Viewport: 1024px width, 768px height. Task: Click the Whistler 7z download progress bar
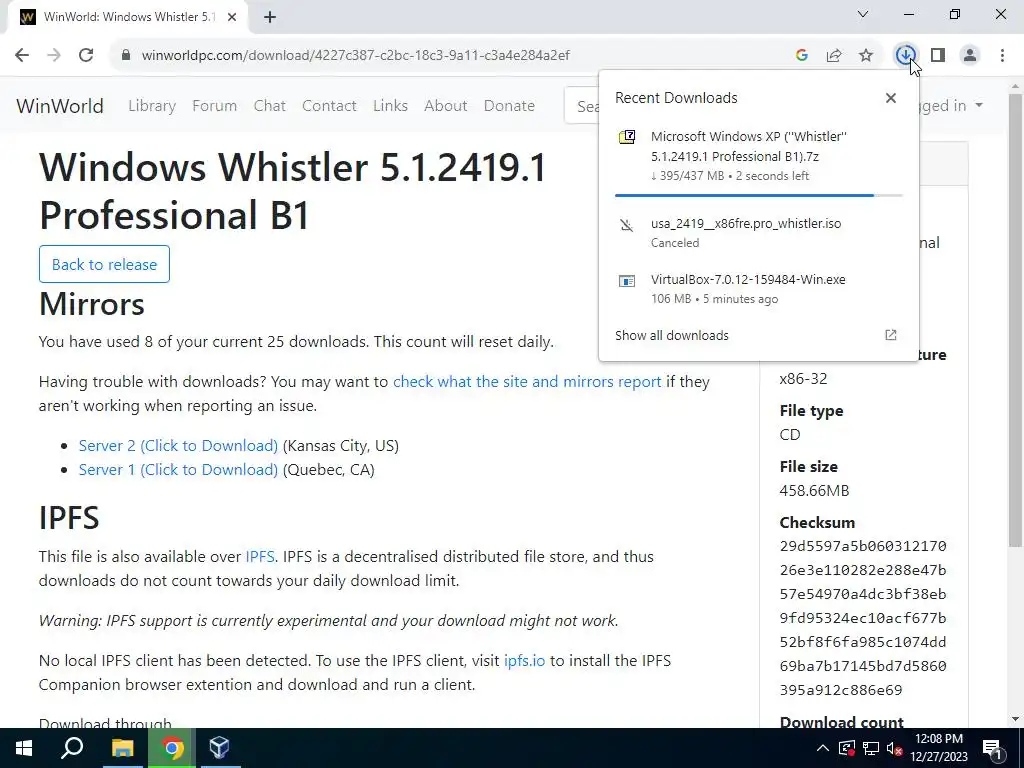[758, 195]
